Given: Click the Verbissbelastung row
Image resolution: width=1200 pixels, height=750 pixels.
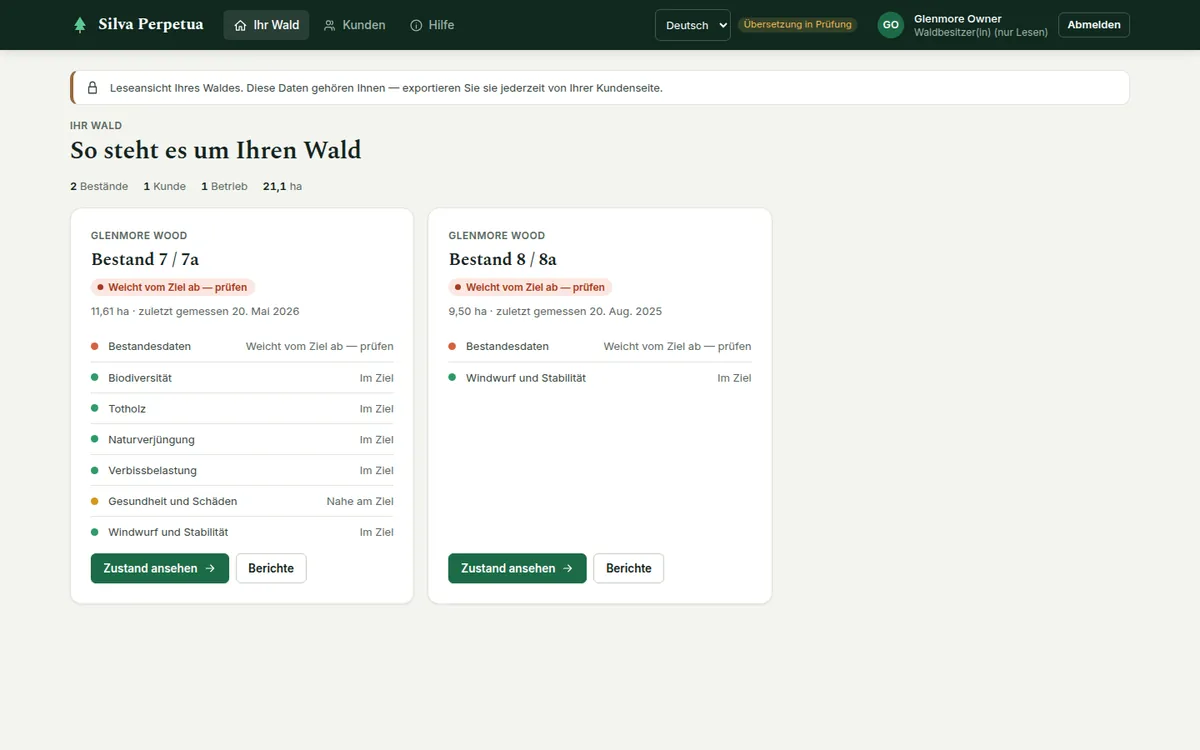Looking at the screenshot, I should pyautogui.click(x=242, y=471).
